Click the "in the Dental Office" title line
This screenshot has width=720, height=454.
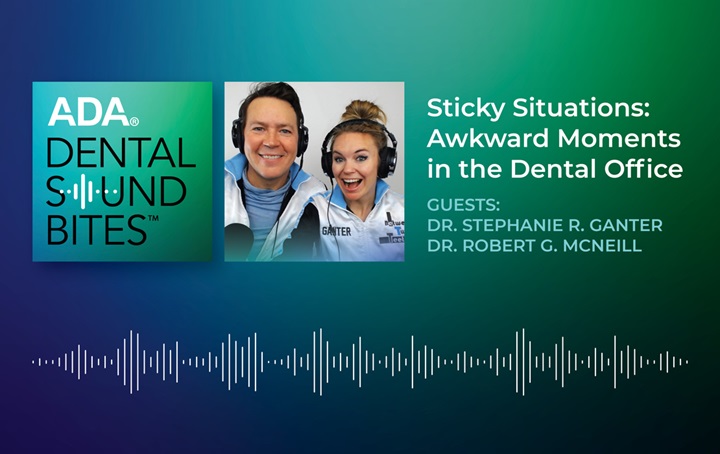555,169
